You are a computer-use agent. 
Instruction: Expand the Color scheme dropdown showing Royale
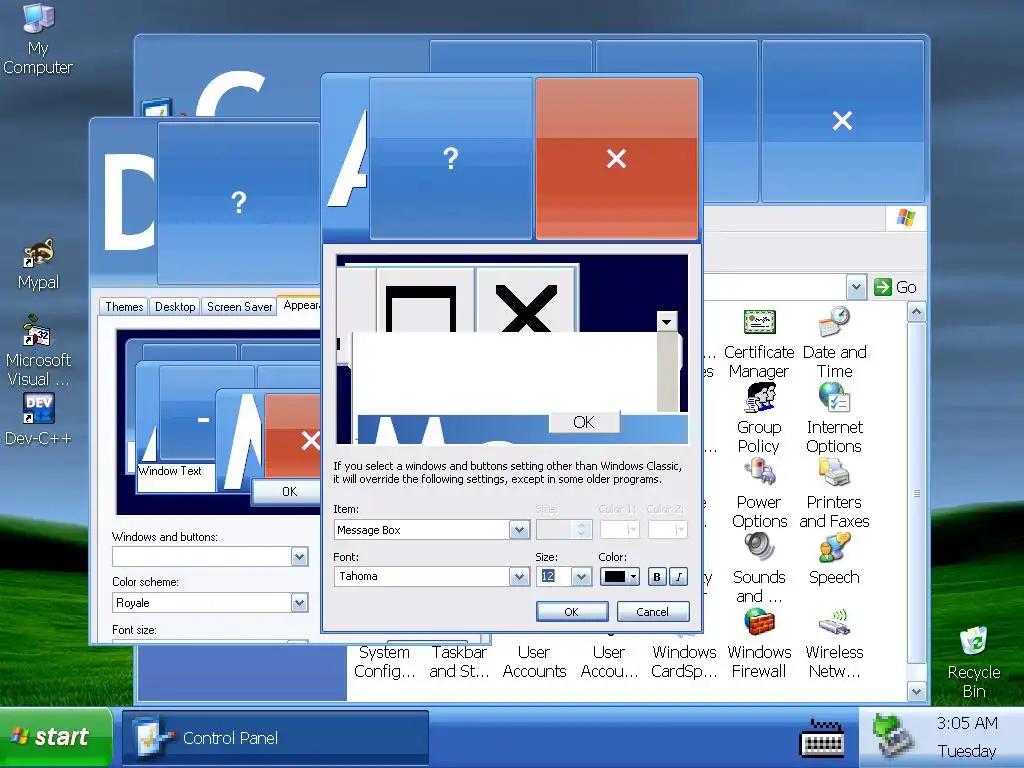point(299,603)
